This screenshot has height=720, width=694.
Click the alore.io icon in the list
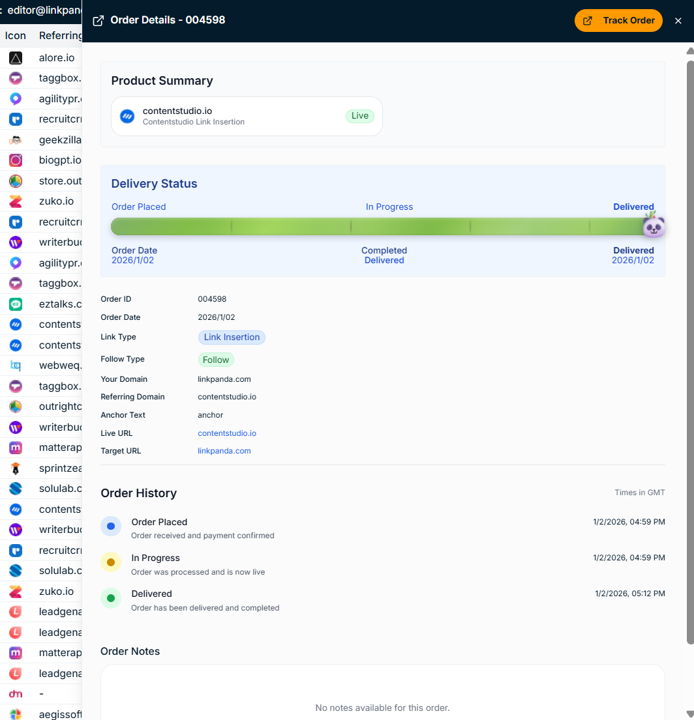16,58
